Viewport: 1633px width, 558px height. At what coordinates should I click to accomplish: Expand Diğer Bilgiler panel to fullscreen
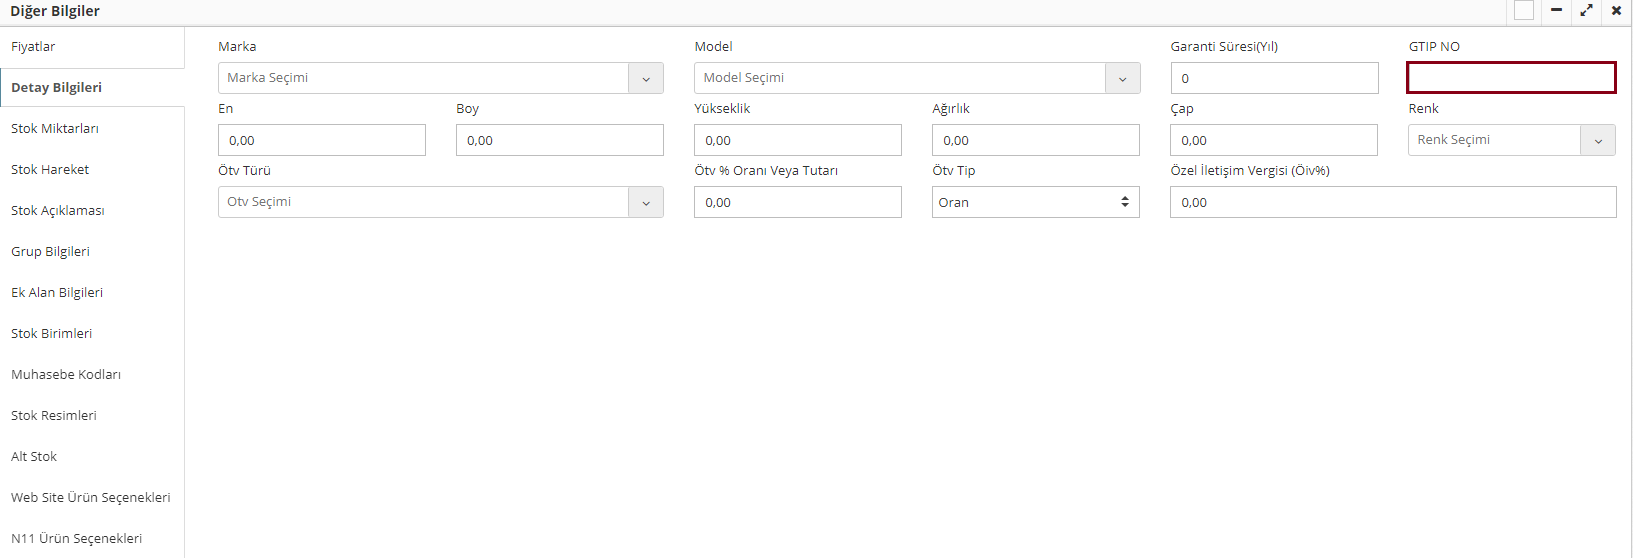tap(1586, 10)
